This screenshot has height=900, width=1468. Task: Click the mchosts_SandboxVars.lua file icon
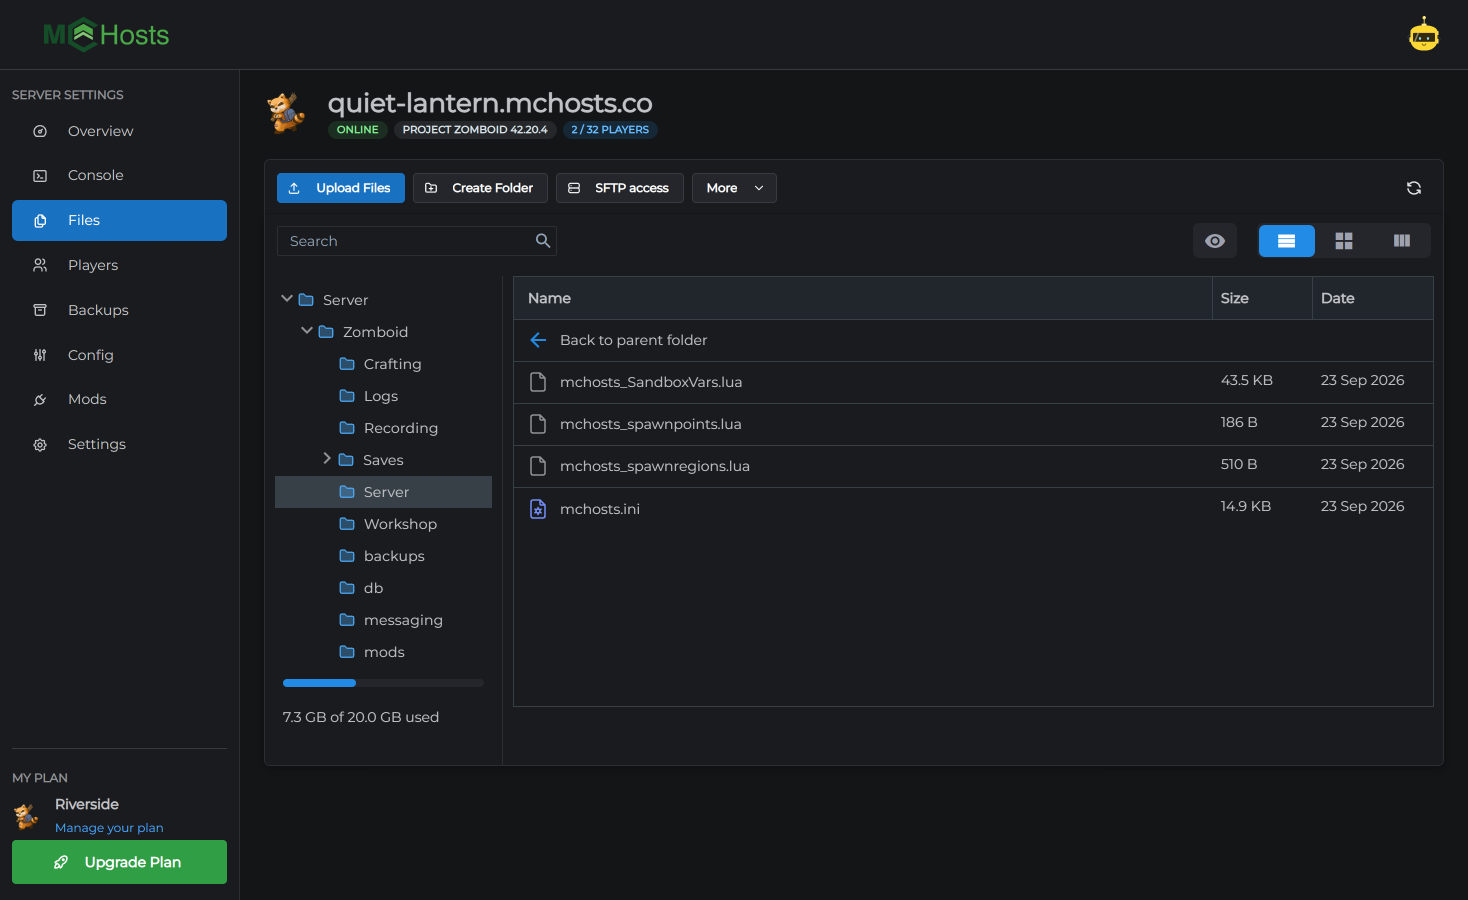[538, 382]
